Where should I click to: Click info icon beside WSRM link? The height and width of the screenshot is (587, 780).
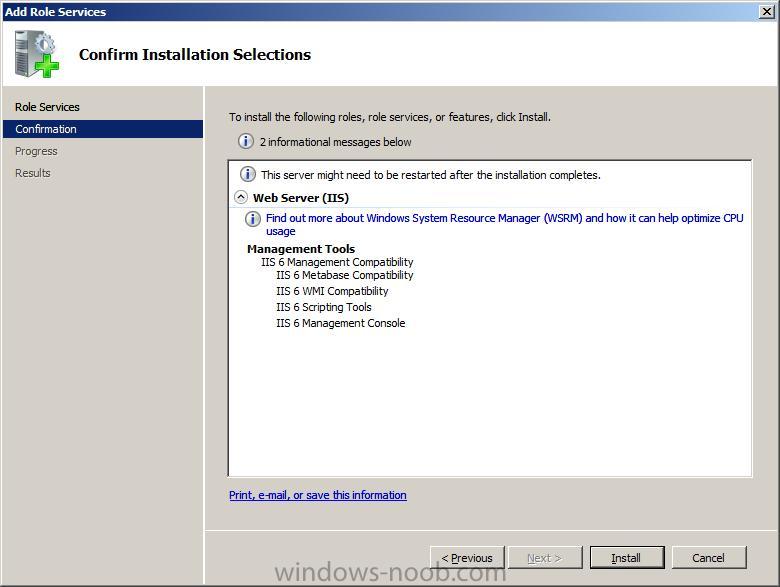click(x=253, y=218)
